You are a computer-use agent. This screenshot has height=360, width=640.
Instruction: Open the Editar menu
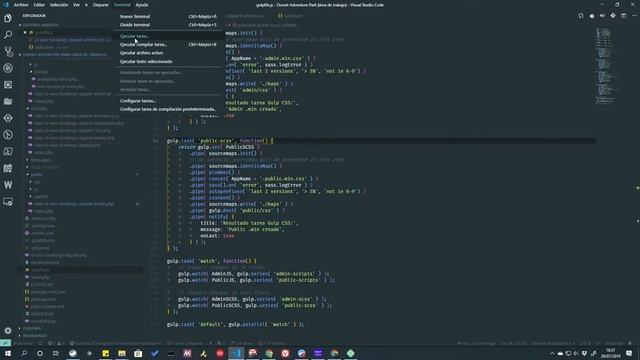click(x=39, y=5)
